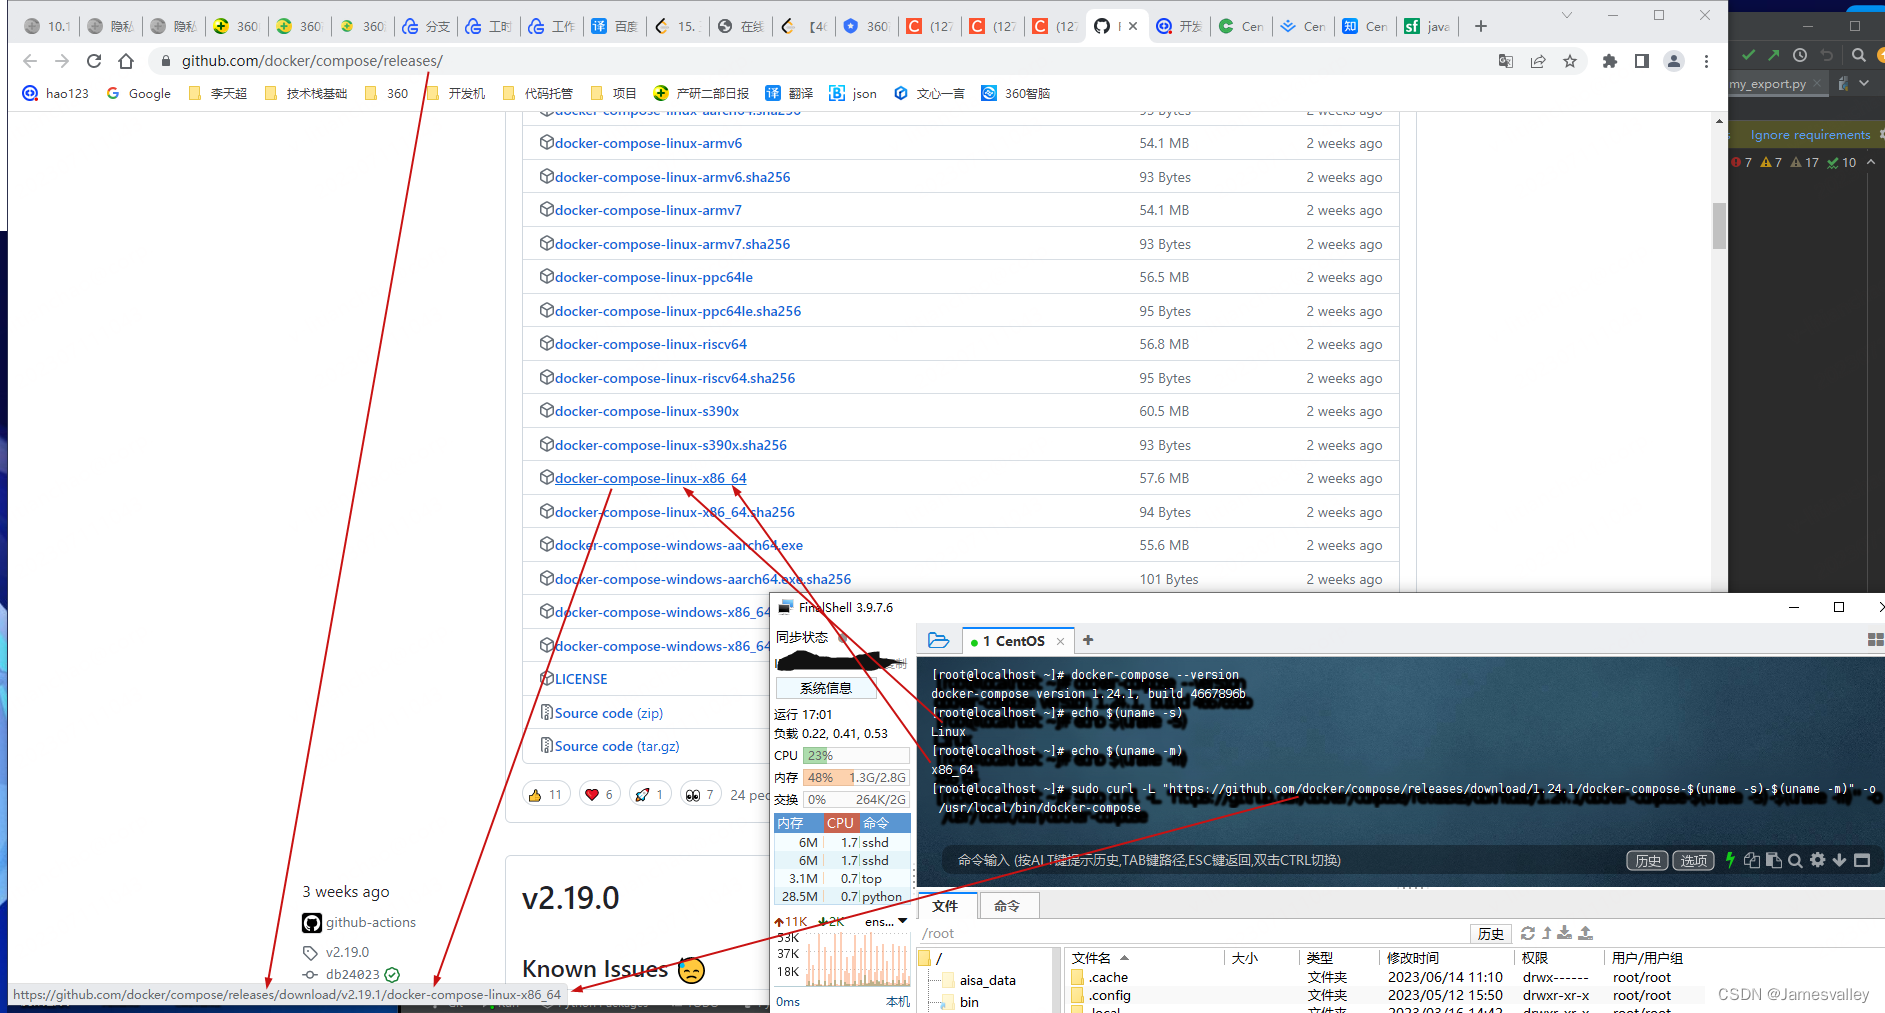Toggle the Chrome side panel icon
Viewport: 1885px width, 1013px height.
1642,61
